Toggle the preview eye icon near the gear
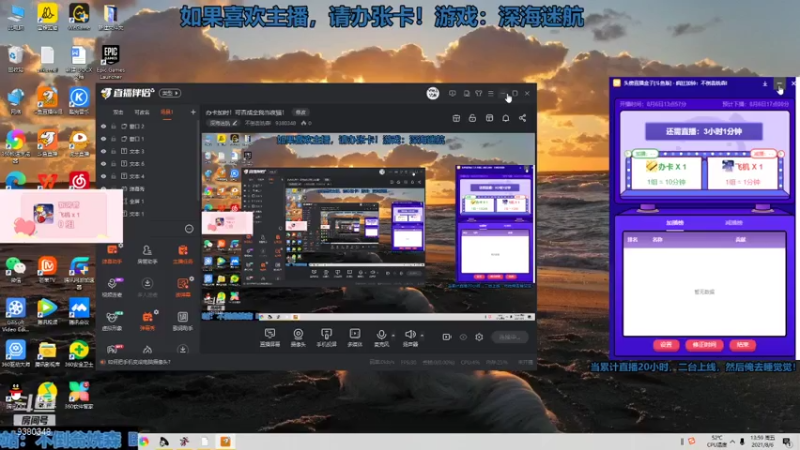The width and height of the screenshot is (800, 450). tap(463, 337)
